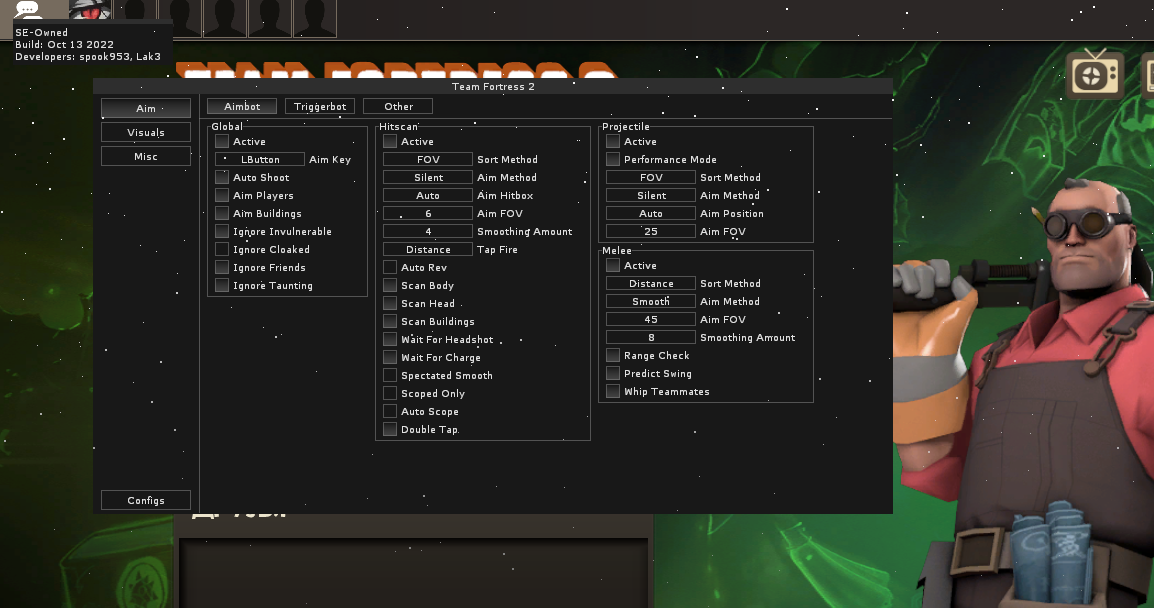Toggle Wait For Charge checkbox
Viewport: 1154px width, 608px height.
point(390,358)
